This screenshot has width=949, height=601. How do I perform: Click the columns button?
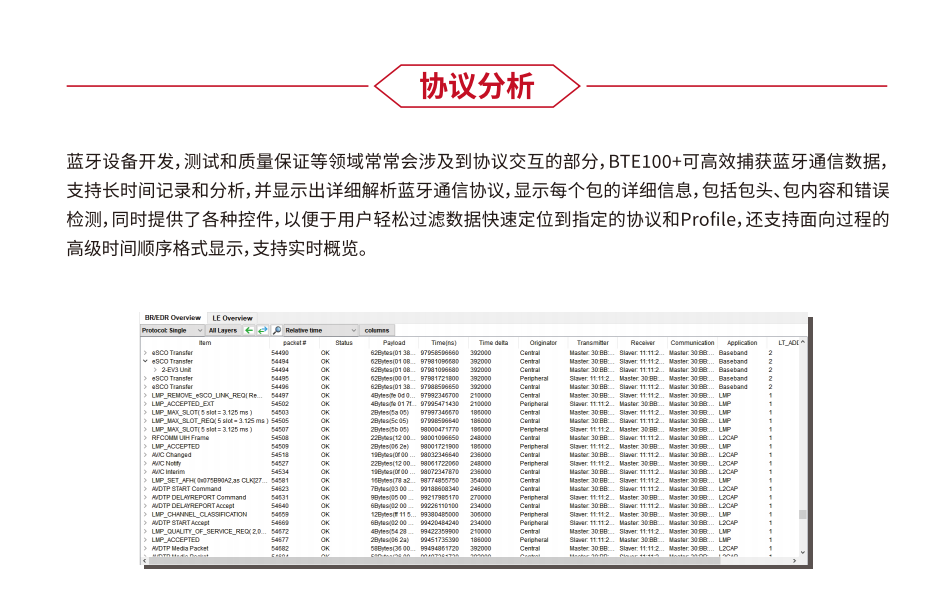click(377, 330)
